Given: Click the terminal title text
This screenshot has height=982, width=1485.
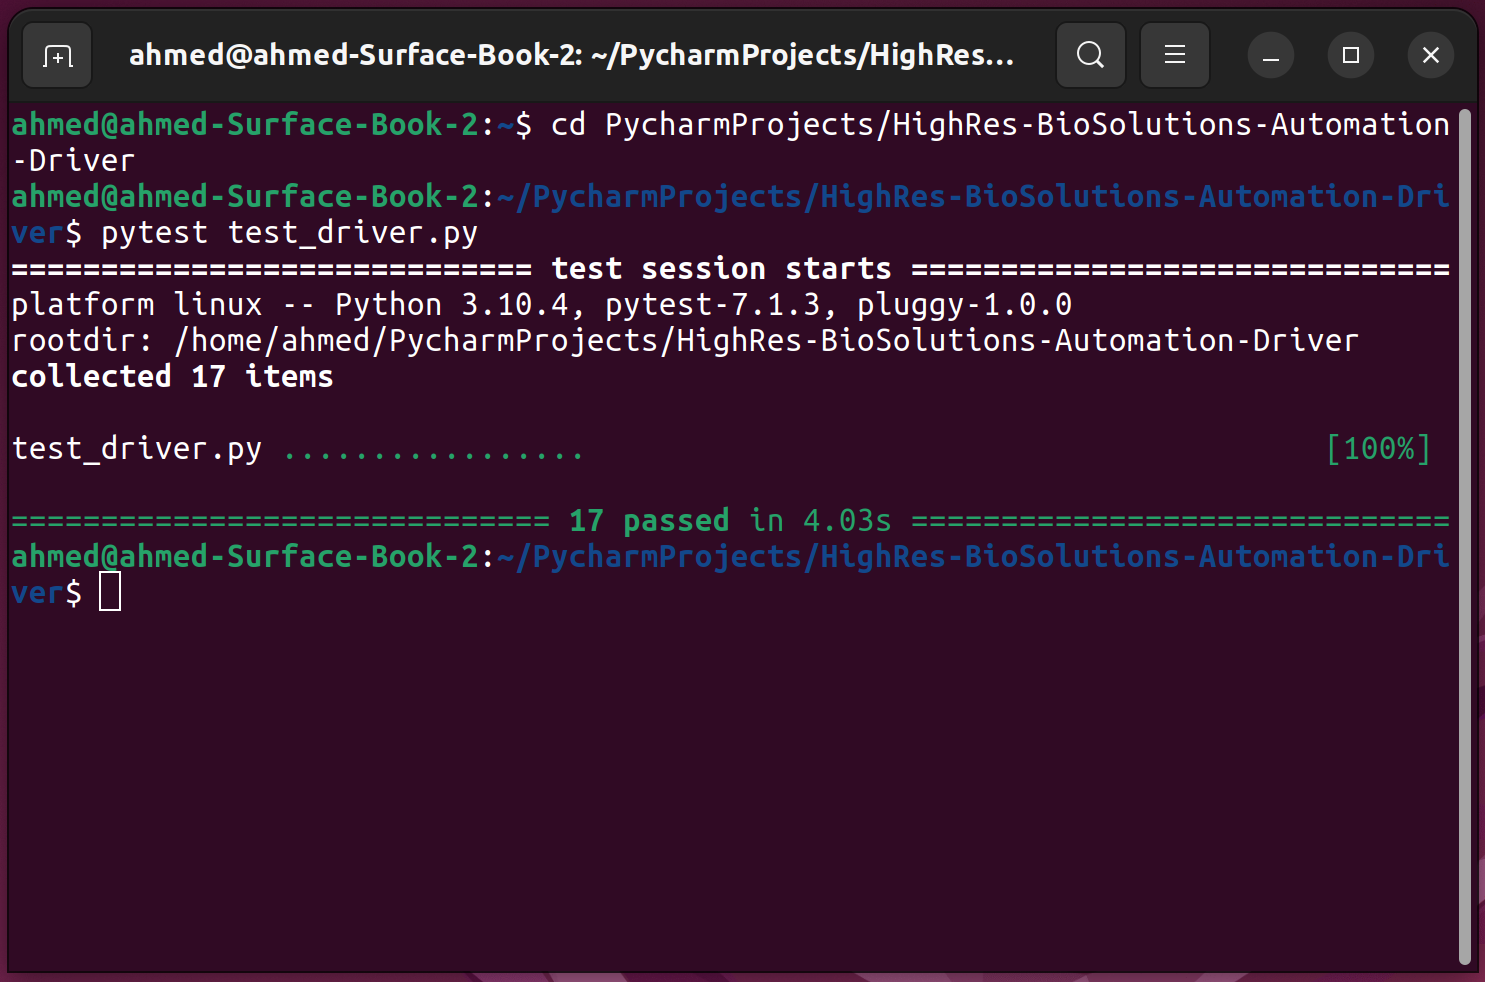Looking at the screenshot, I should 572,55.
